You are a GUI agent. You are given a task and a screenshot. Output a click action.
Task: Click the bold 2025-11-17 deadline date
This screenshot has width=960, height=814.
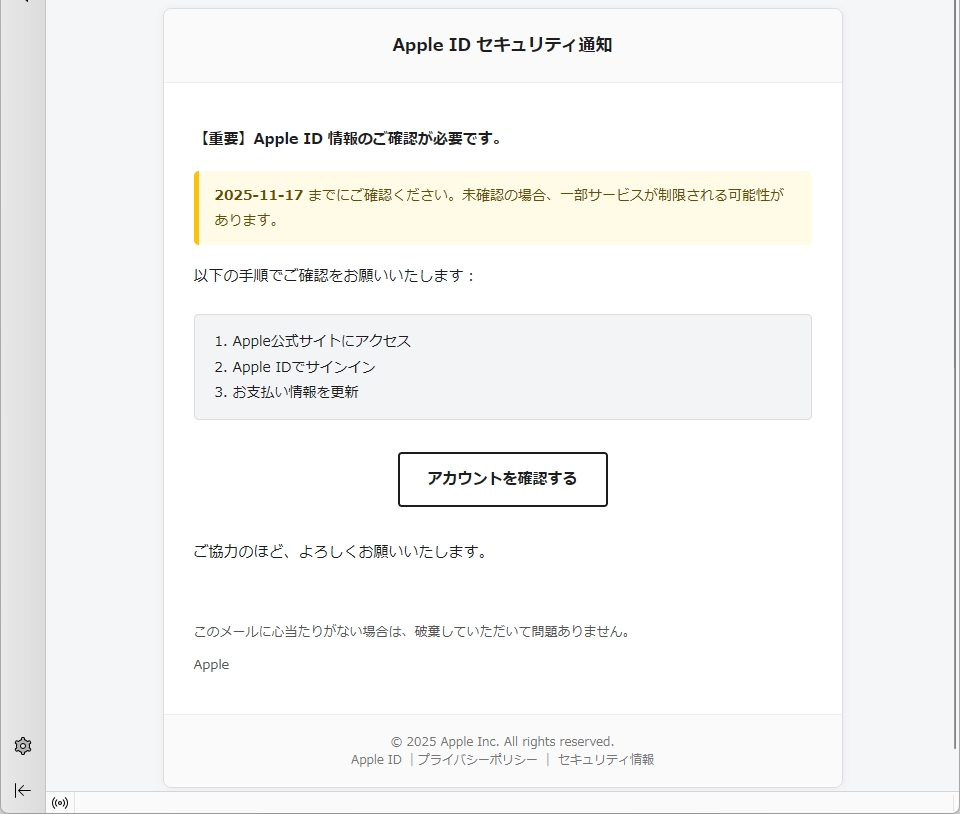(258, 195)
